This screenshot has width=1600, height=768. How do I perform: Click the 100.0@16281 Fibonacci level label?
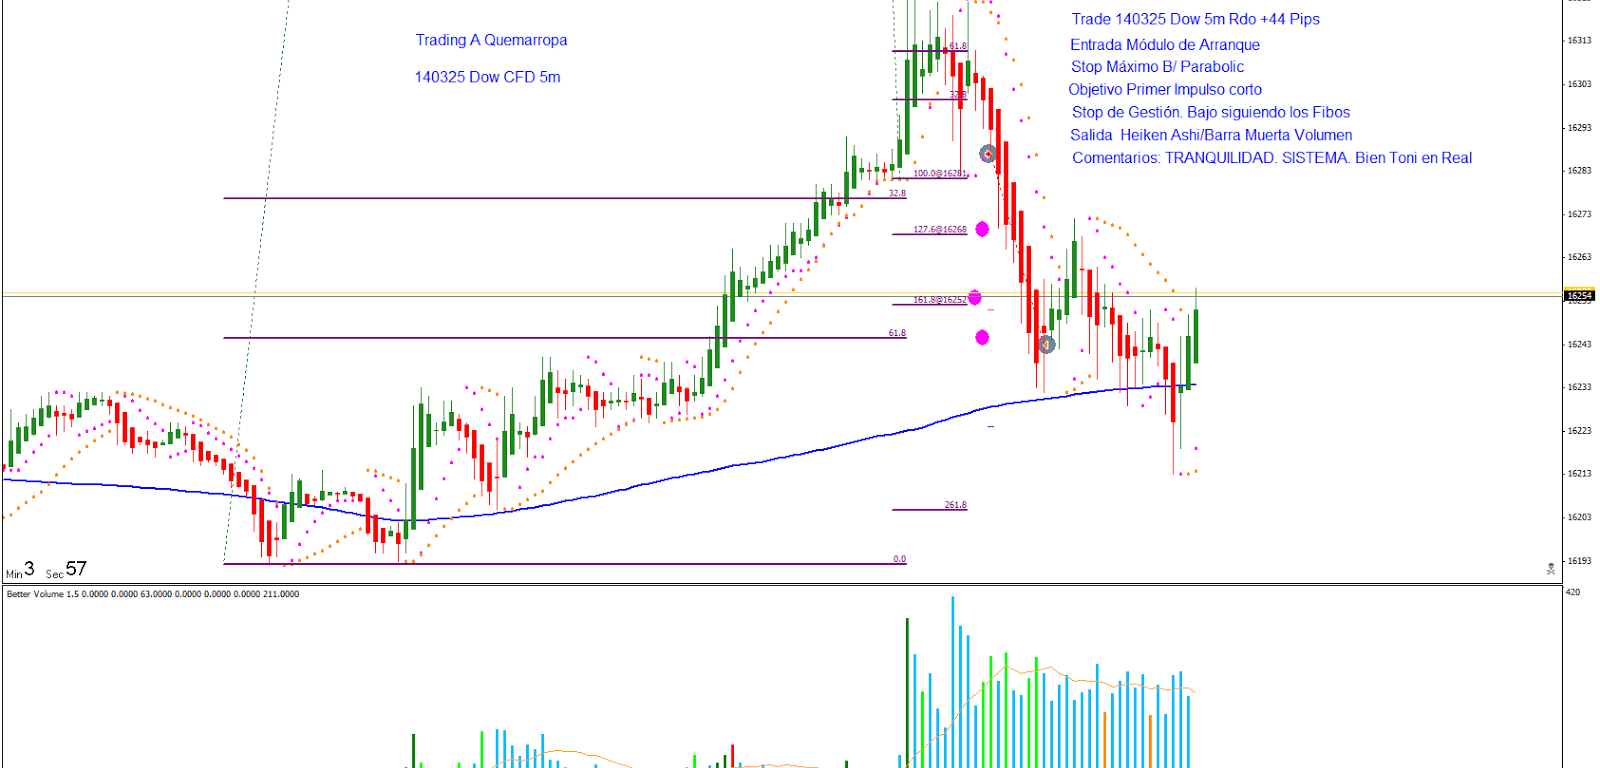[940, 173]
